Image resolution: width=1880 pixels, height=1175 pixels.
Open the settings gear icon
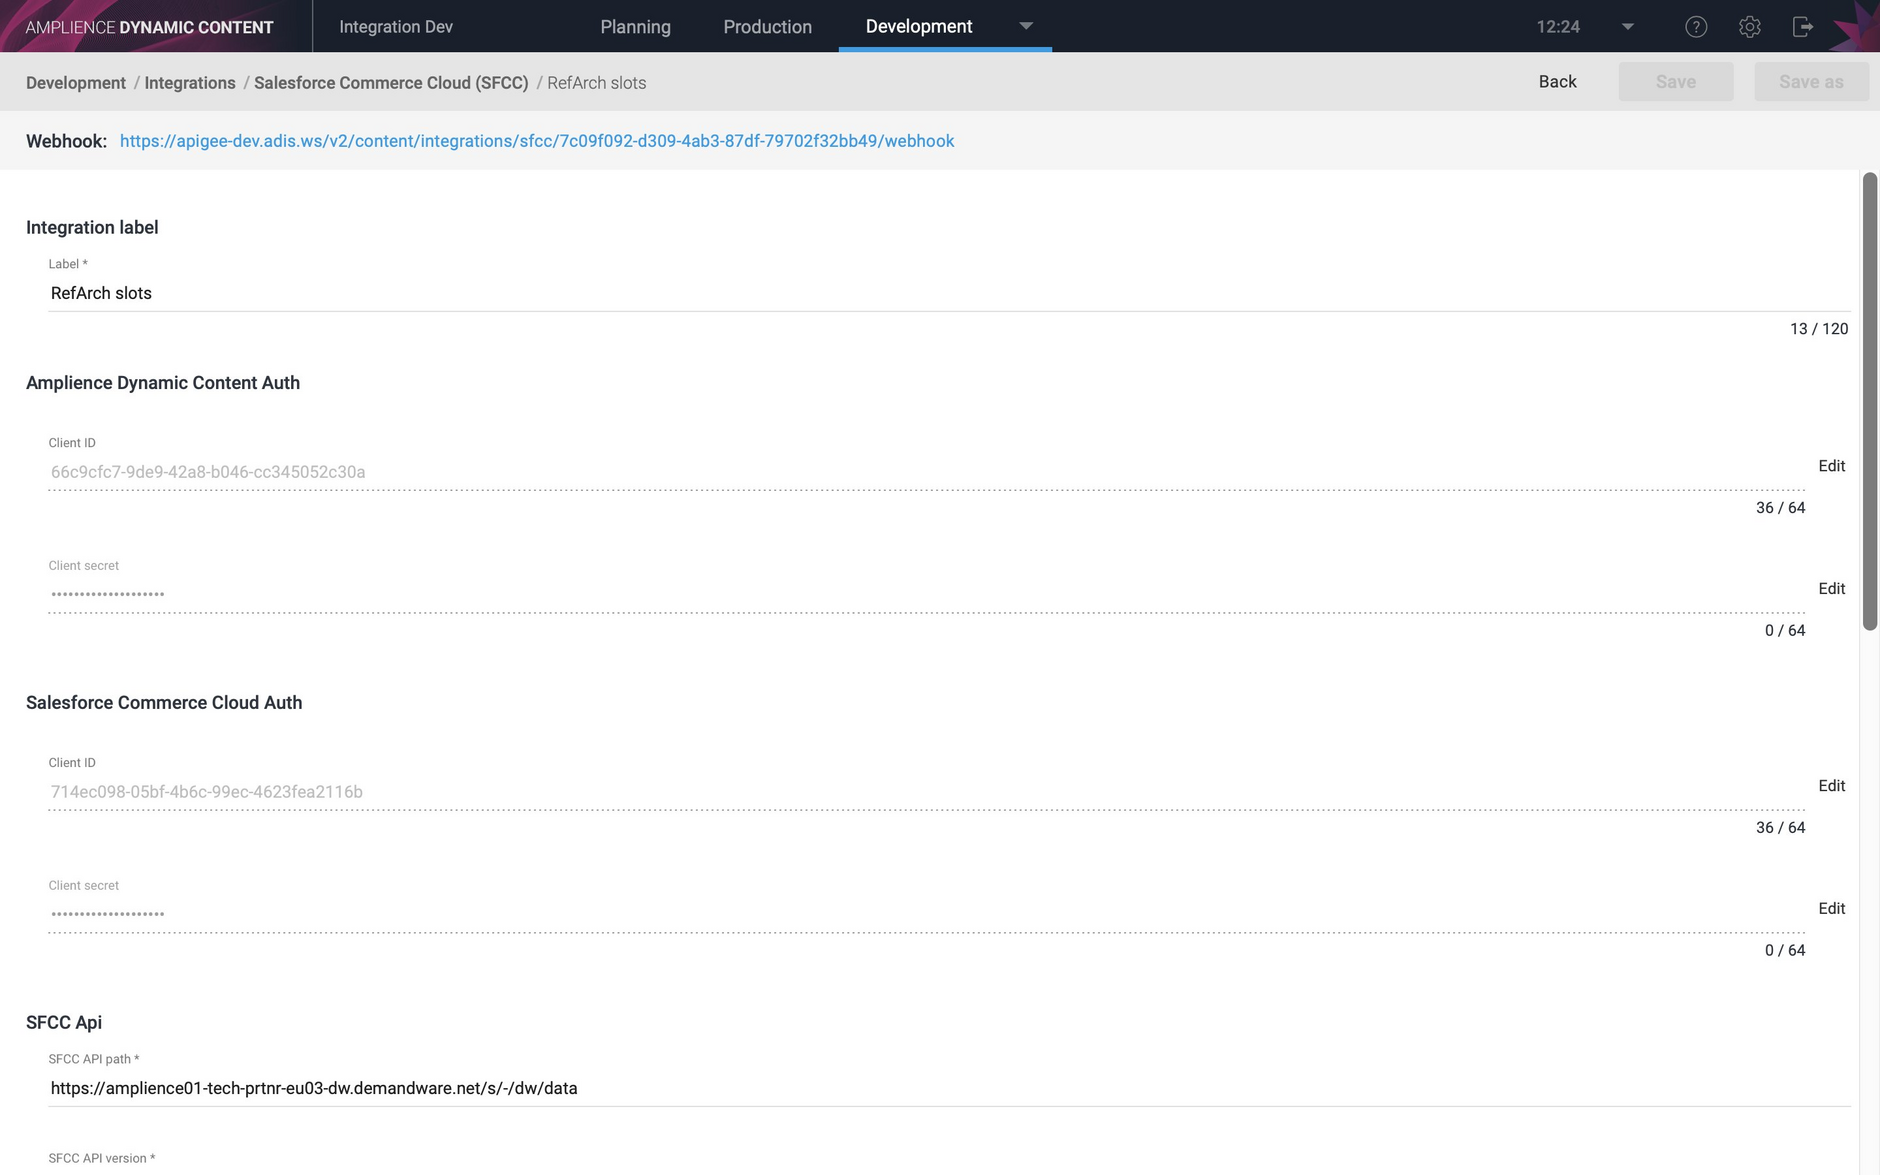tap(1749, 27)
